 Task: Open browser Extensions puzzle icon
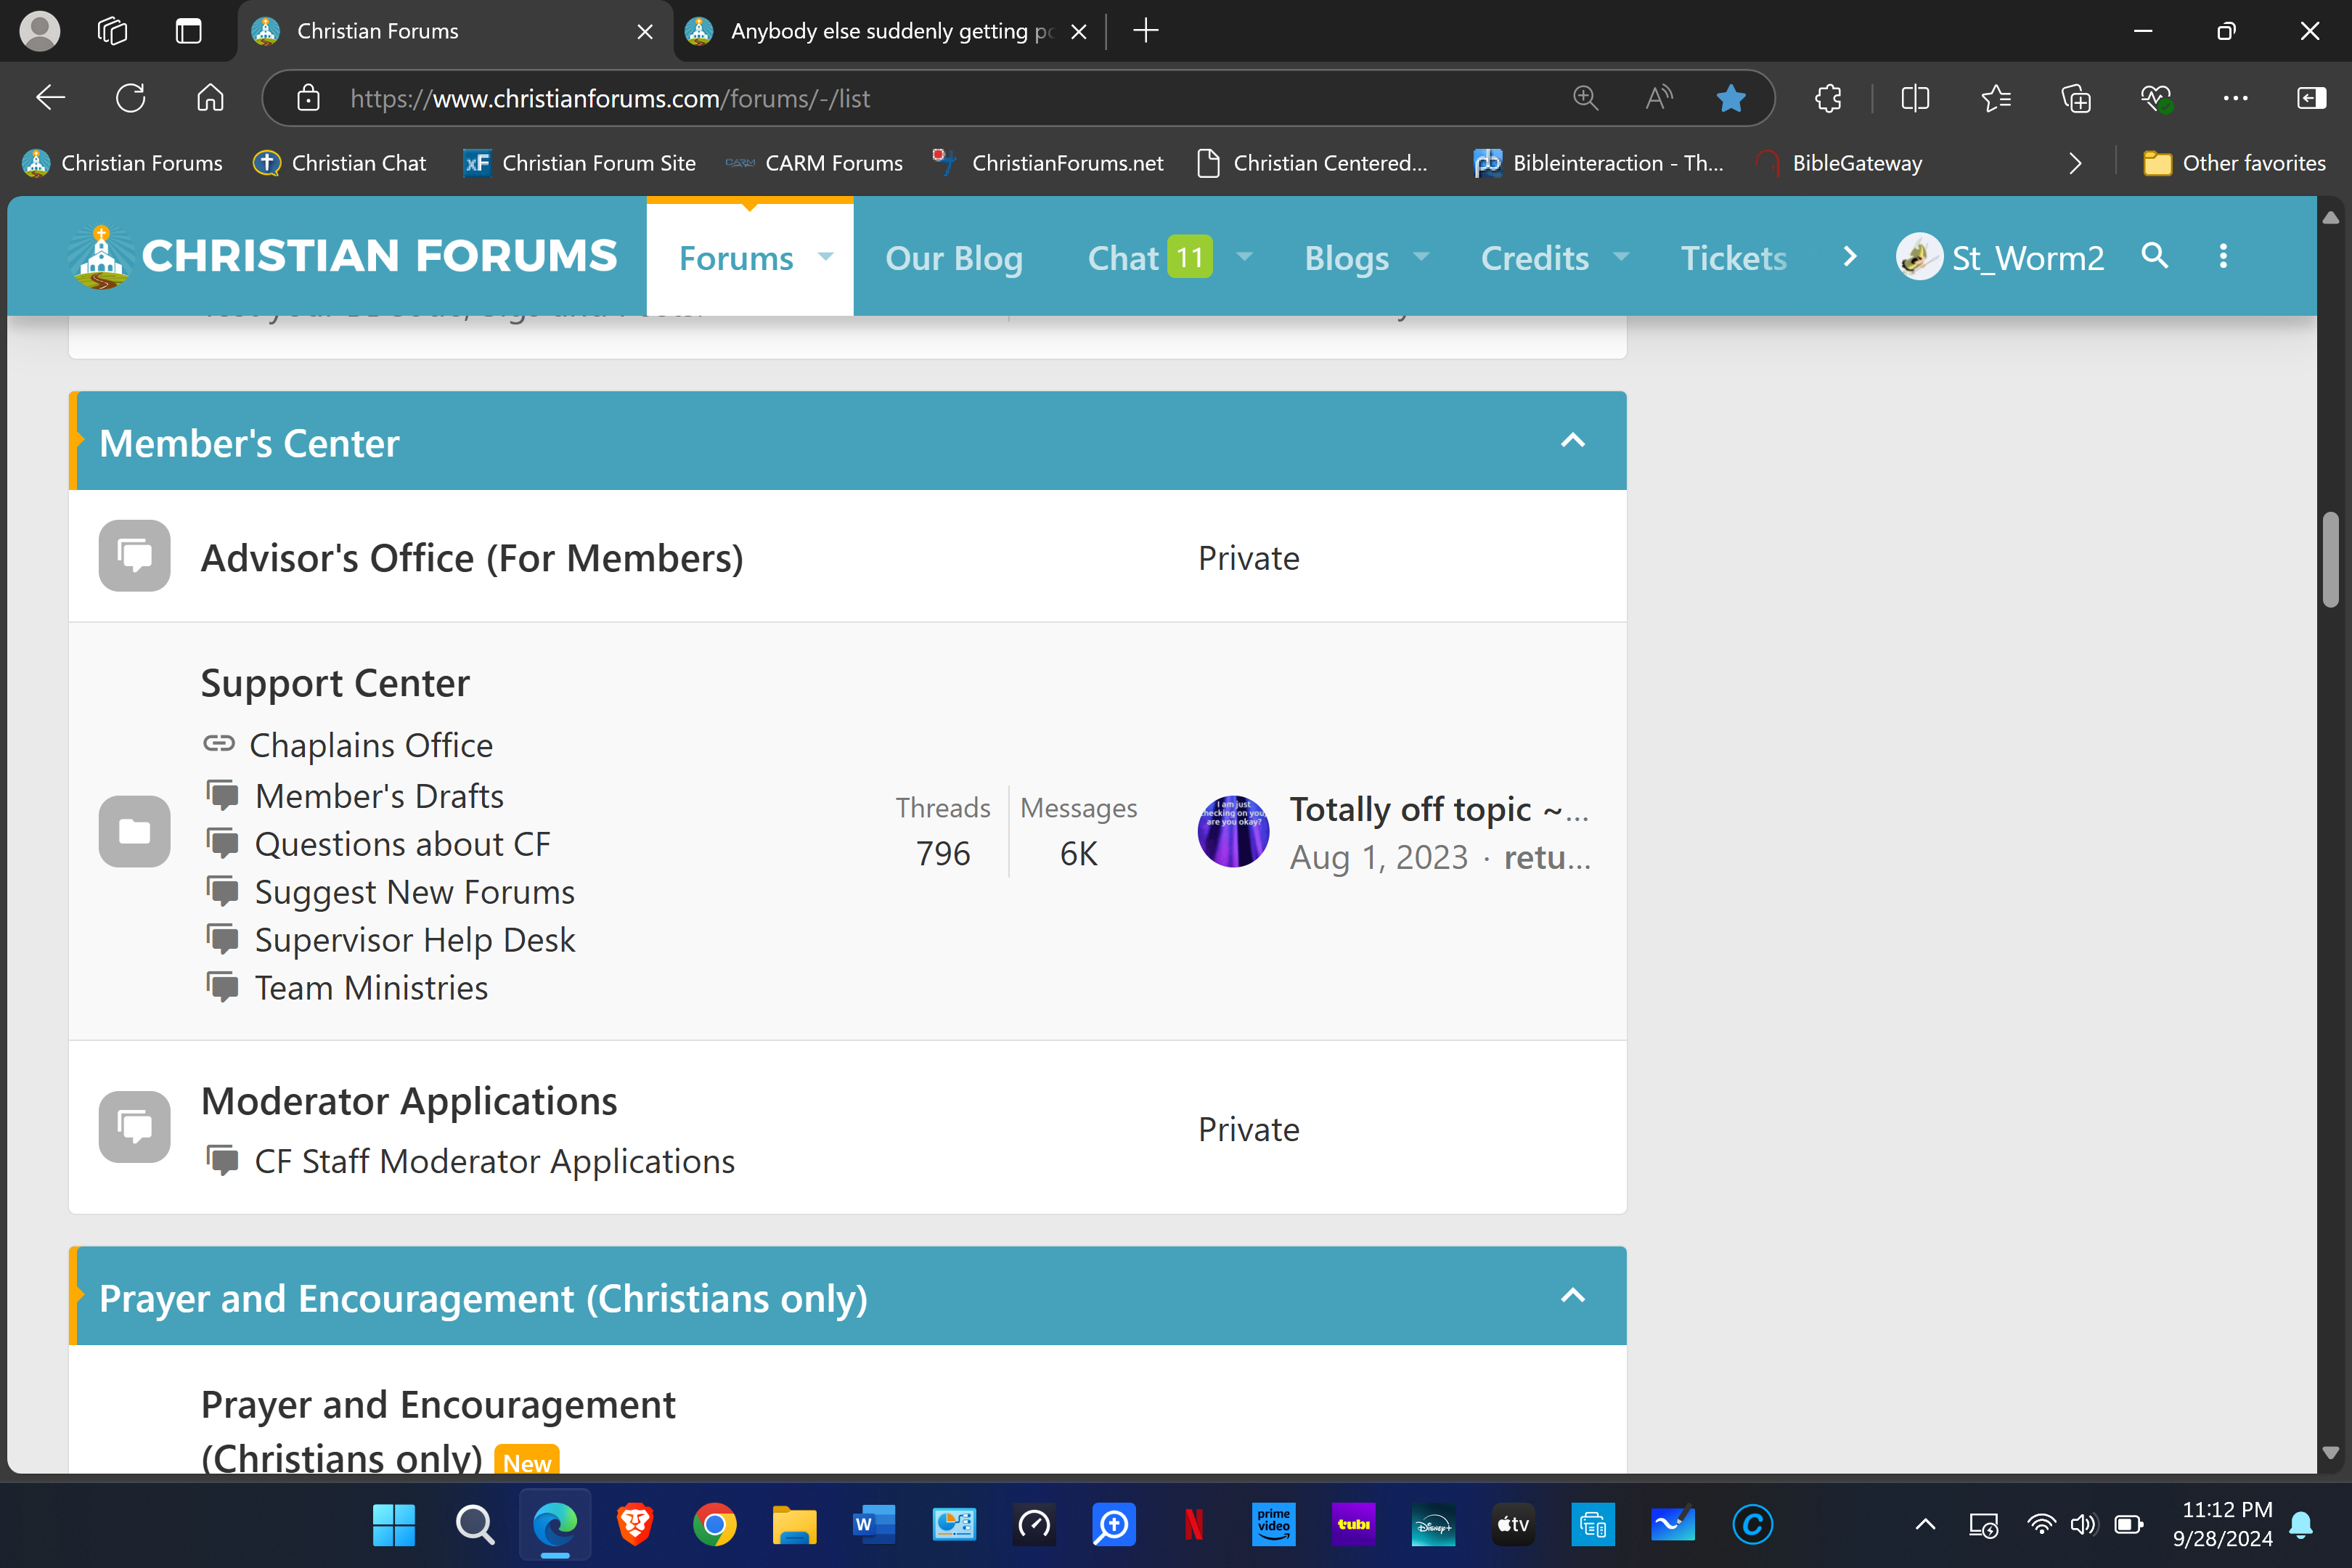pyautogui.click(x=1828, y=98)
